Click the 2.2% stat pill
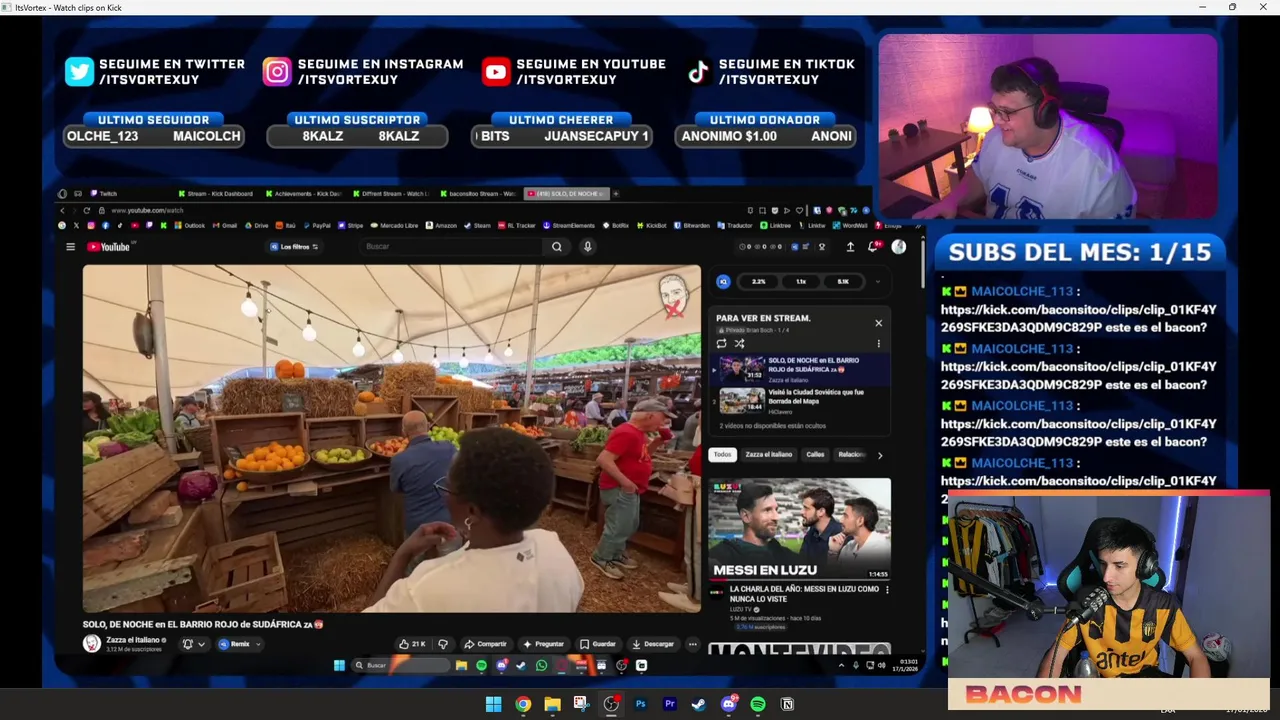The image size is (1280, 720). [x=758, y=282]
